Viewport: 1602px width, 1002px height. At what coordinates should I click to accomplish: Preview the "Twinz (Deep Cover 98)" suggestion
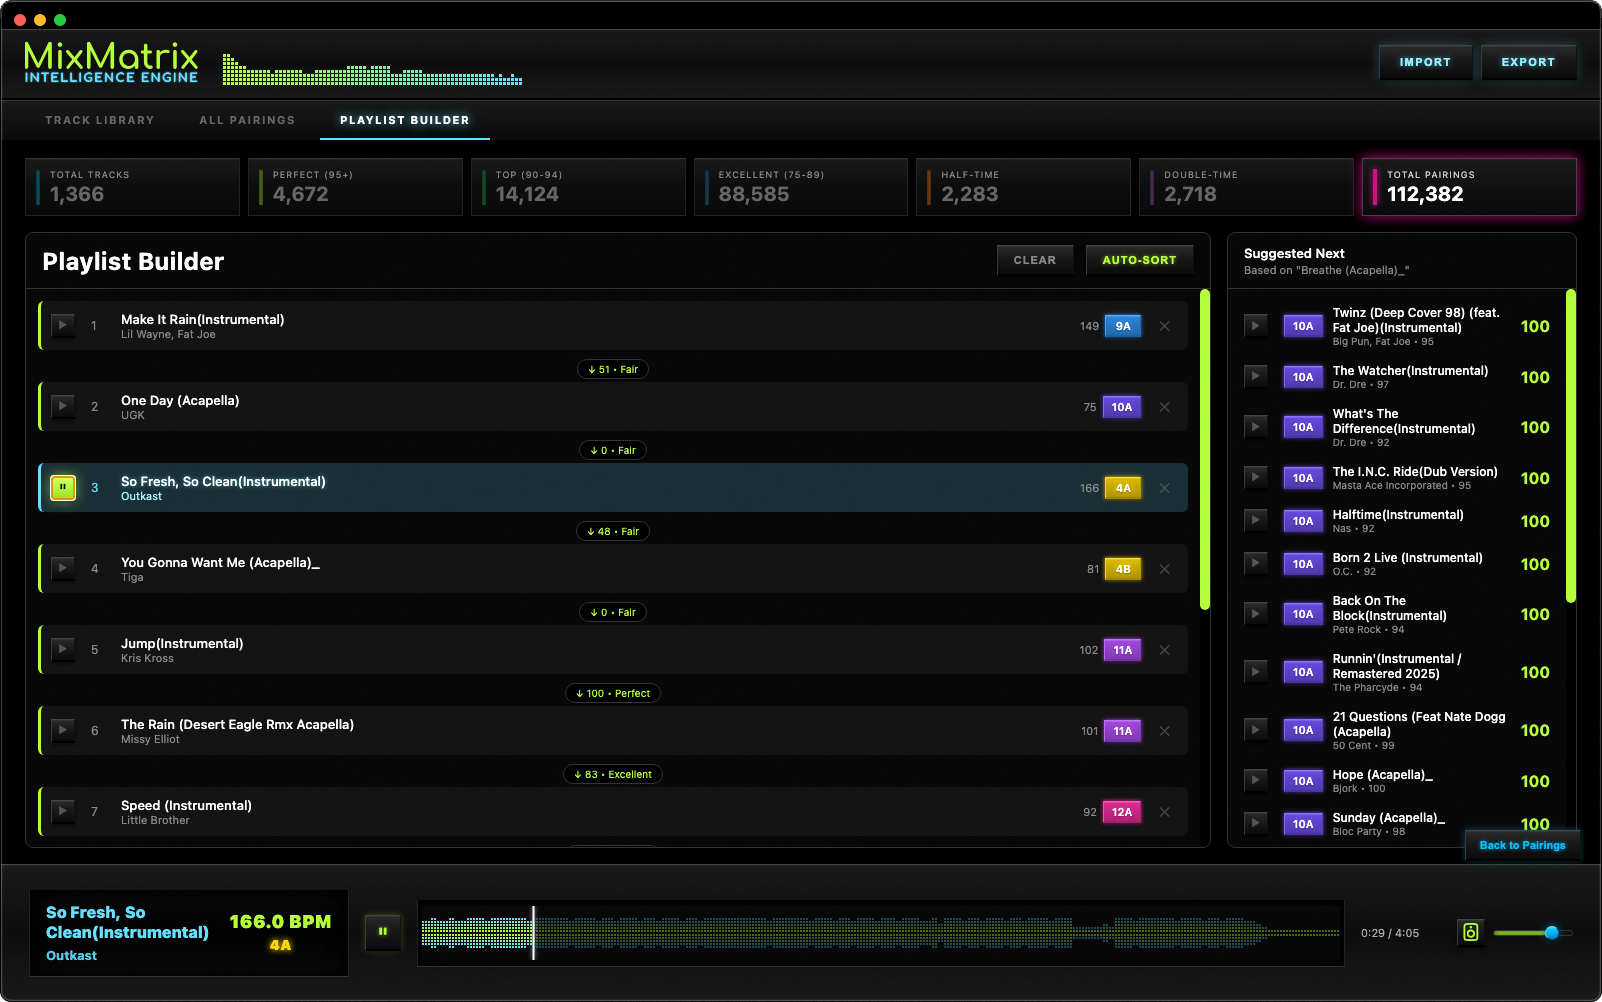tap(1256, 325)
